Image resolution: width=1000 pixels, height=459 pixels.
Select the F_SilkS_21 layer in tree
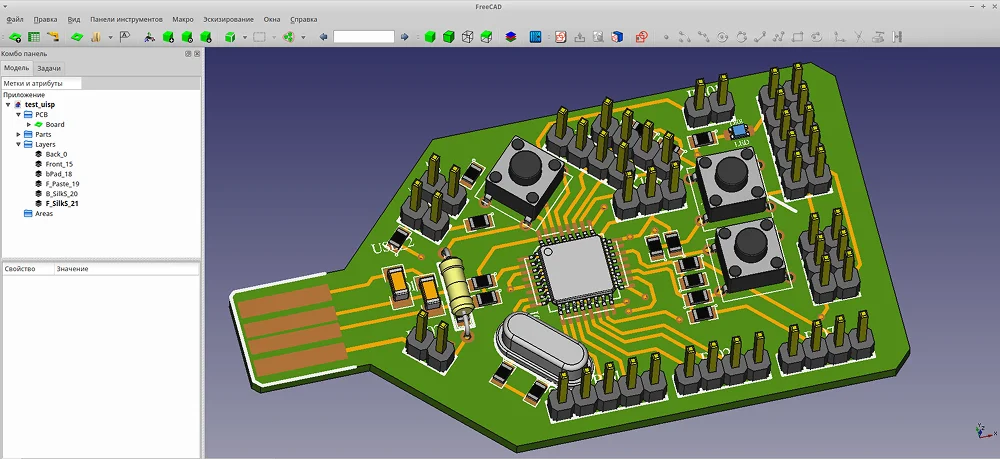(62, 203)
